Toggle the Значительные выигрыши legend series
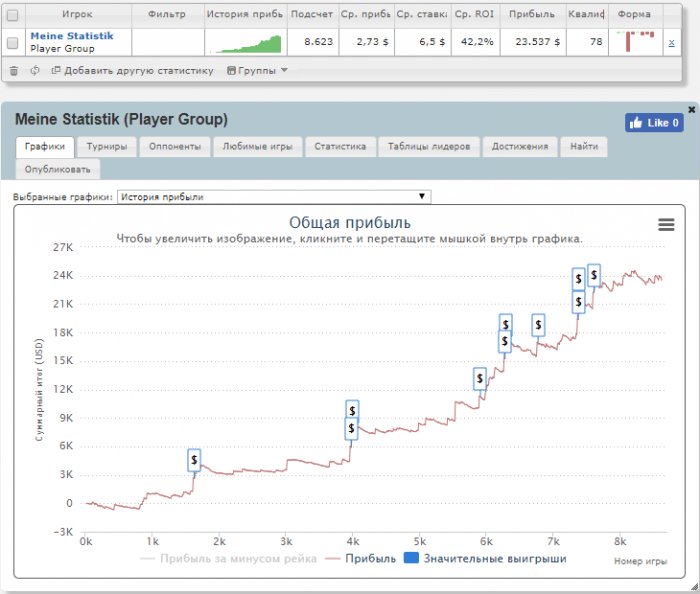Screen dimensions: 700x594 click(486, 559)
